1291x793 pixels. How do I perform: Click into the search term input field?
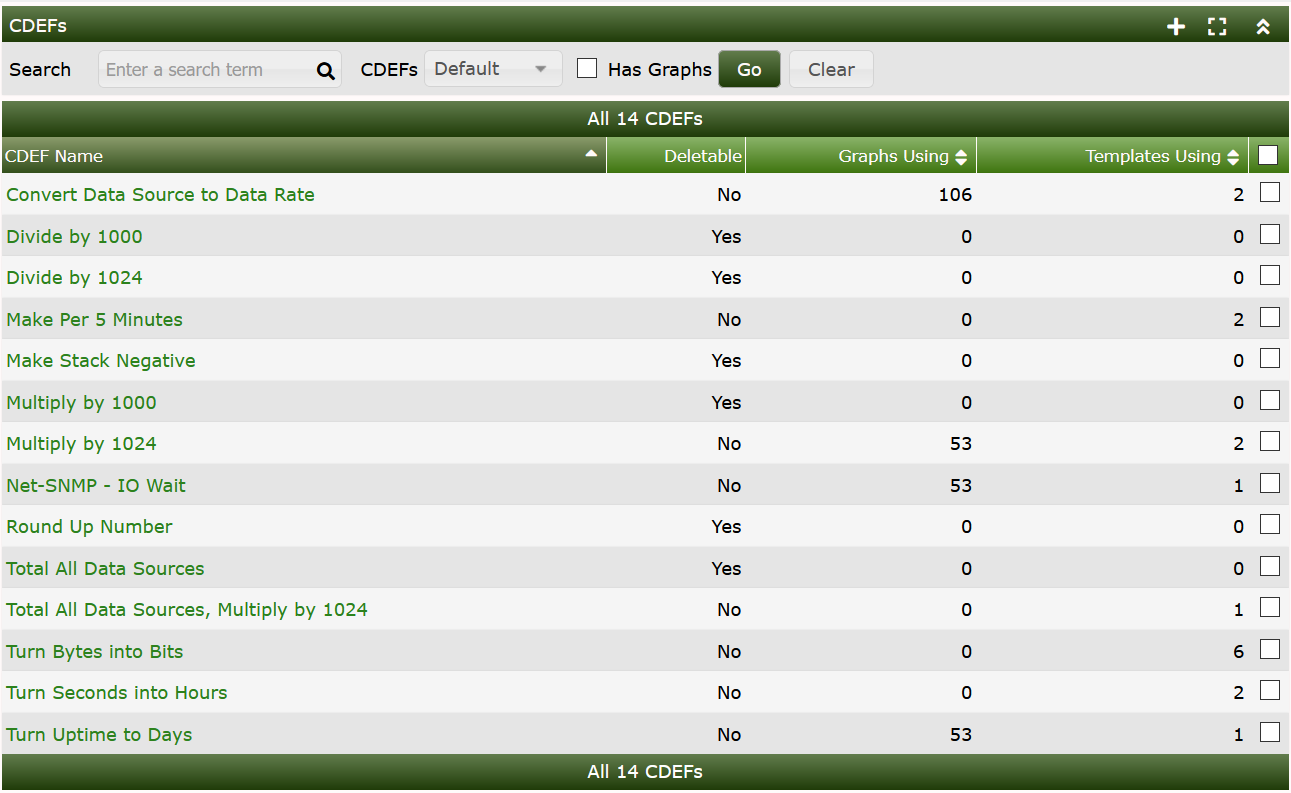pos(205,70)
